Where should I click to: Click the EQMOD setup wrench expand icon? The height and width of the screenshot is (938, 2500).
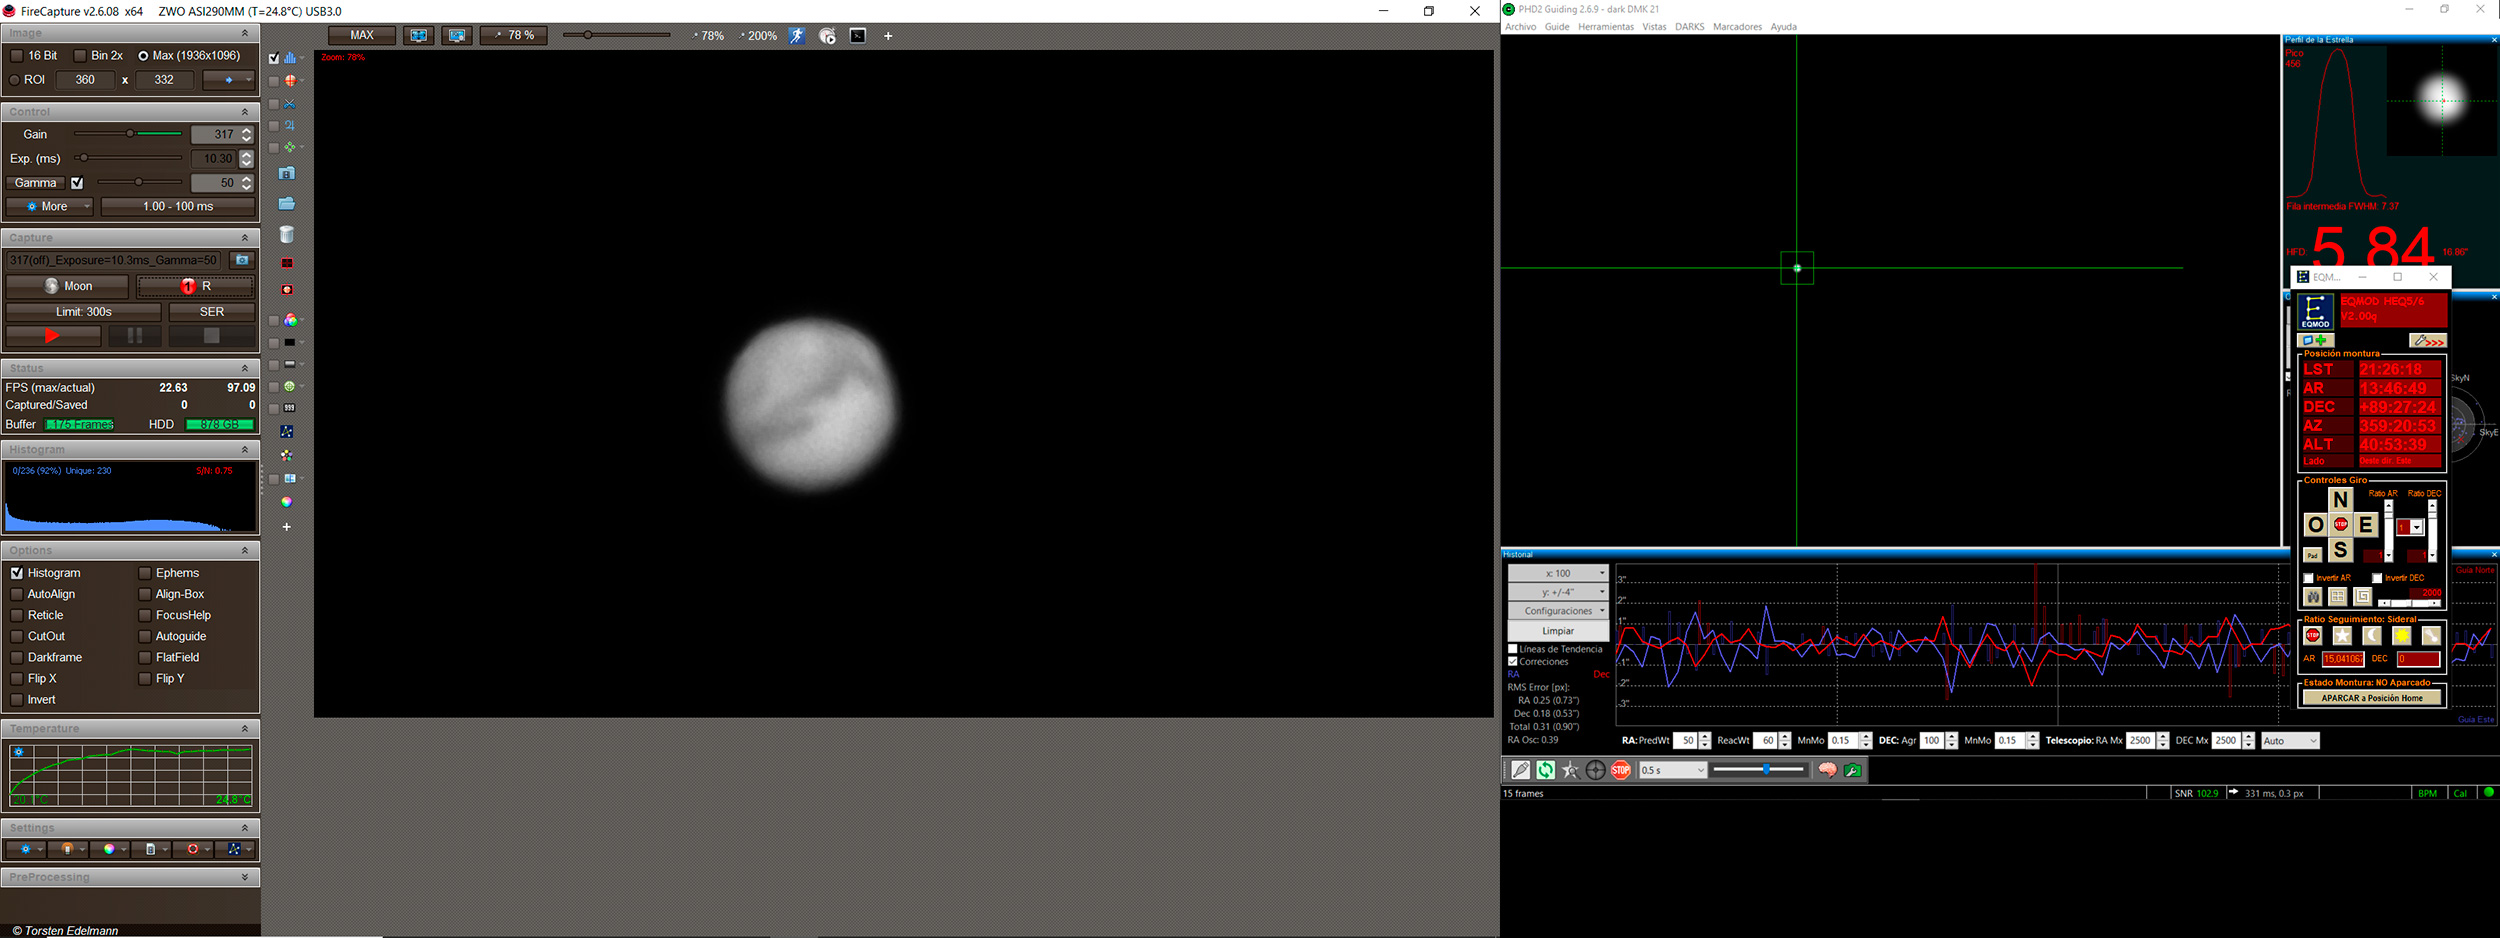click(2427, 341)
